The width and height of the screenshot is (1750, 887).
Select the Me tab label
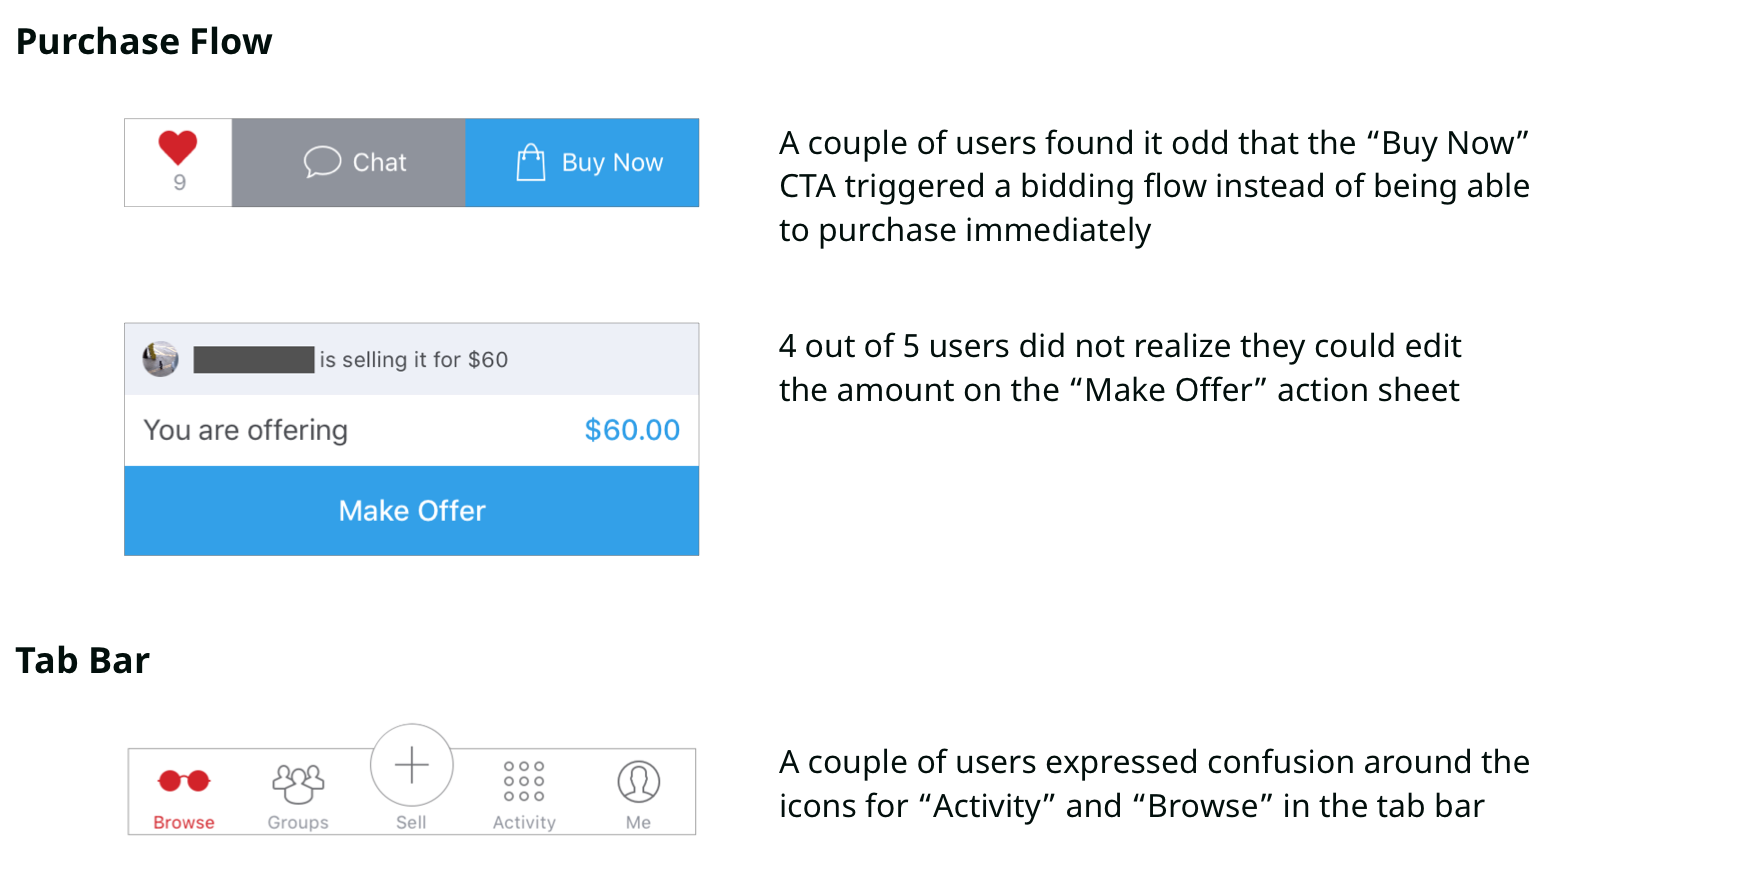[x=640, y=822]
